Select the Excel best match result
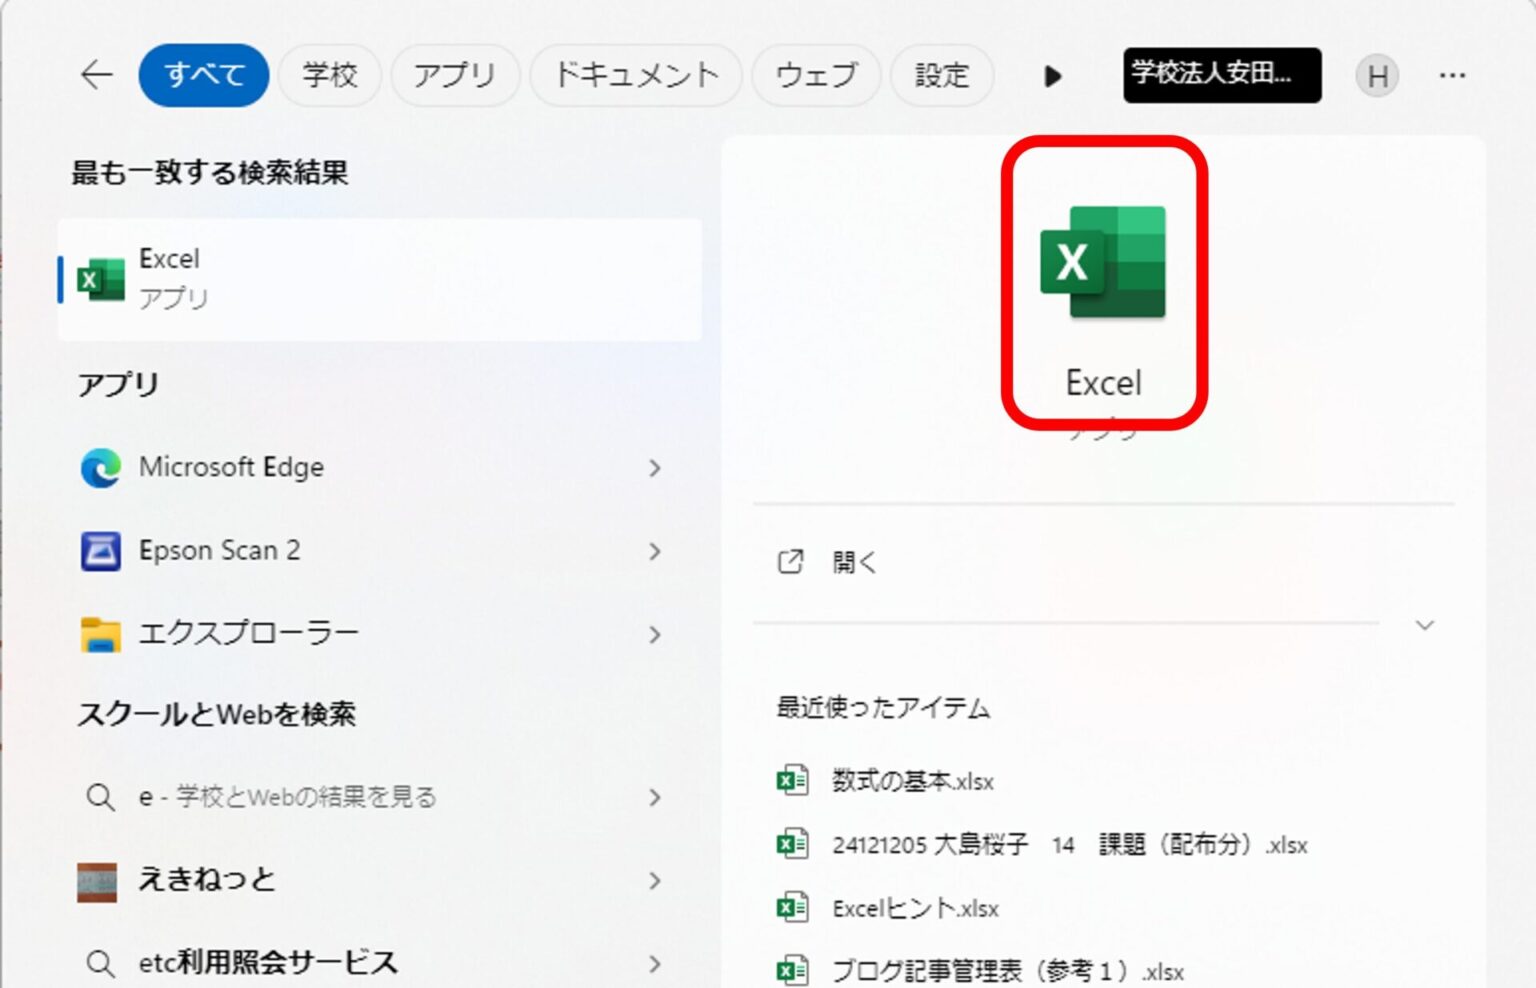1536x988 pixels. pos(380,279)
